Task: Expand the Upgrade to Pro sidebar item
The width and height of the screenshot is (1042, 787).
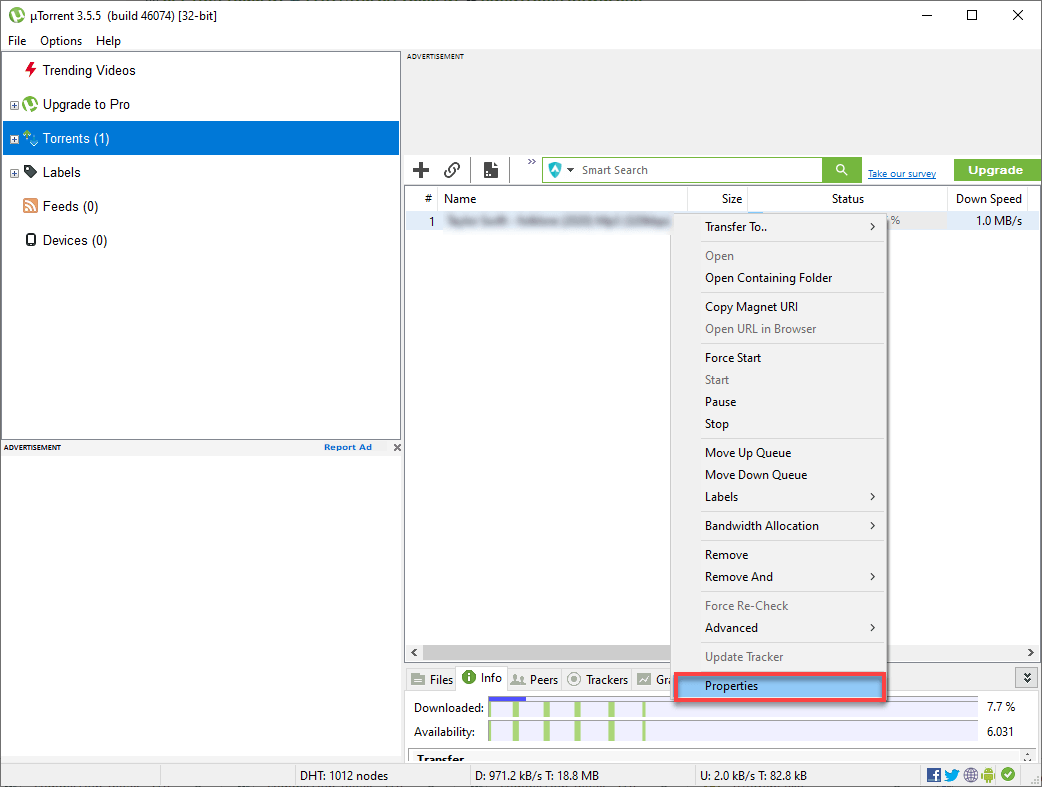Action: [14, 104]
